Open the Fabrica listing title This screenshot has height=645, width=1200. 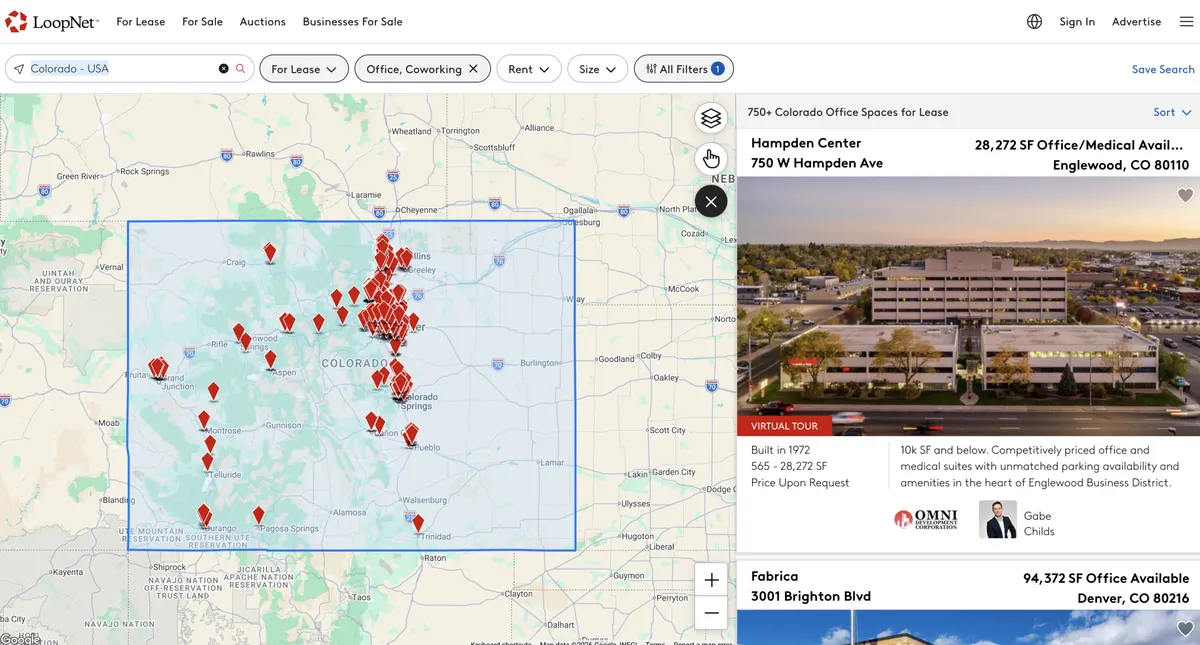(x=775, y=576)
